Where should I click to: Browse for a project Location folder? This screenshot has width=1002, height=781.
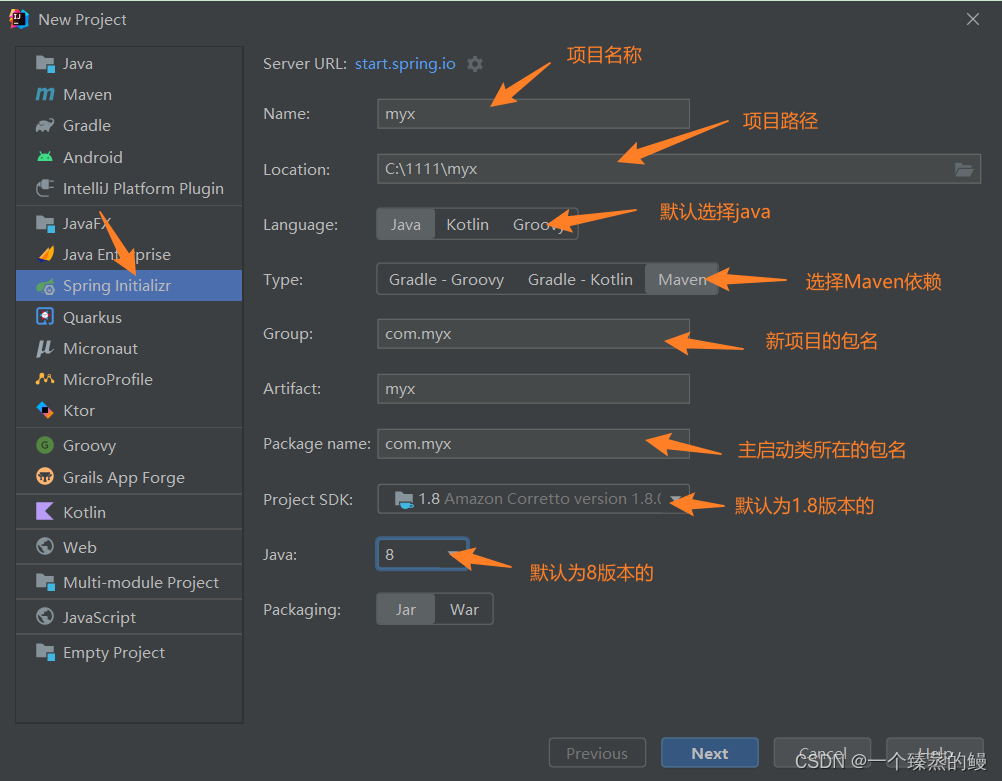[963, 169]
